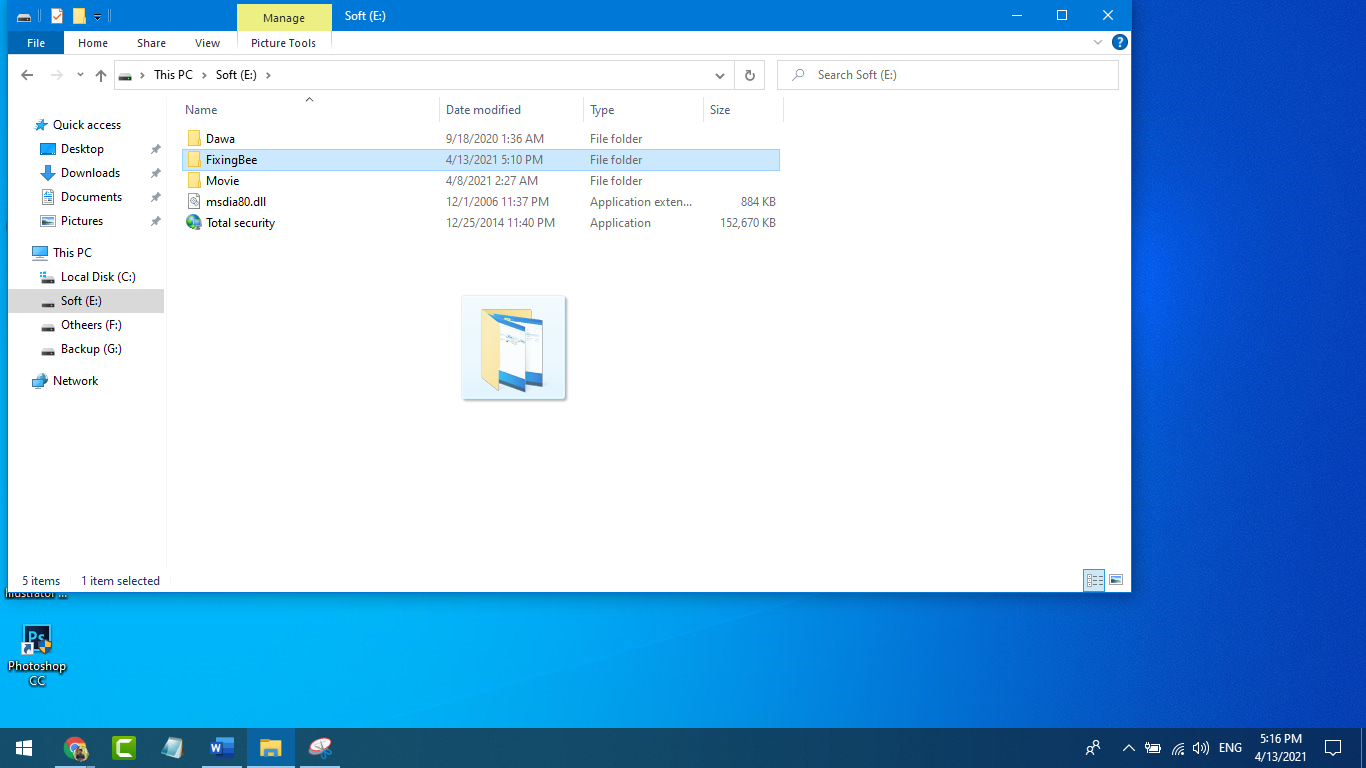Customize Quick Access Toolbar dropdown
Viewport: 1366px width, 768px height.
point(97,17)
